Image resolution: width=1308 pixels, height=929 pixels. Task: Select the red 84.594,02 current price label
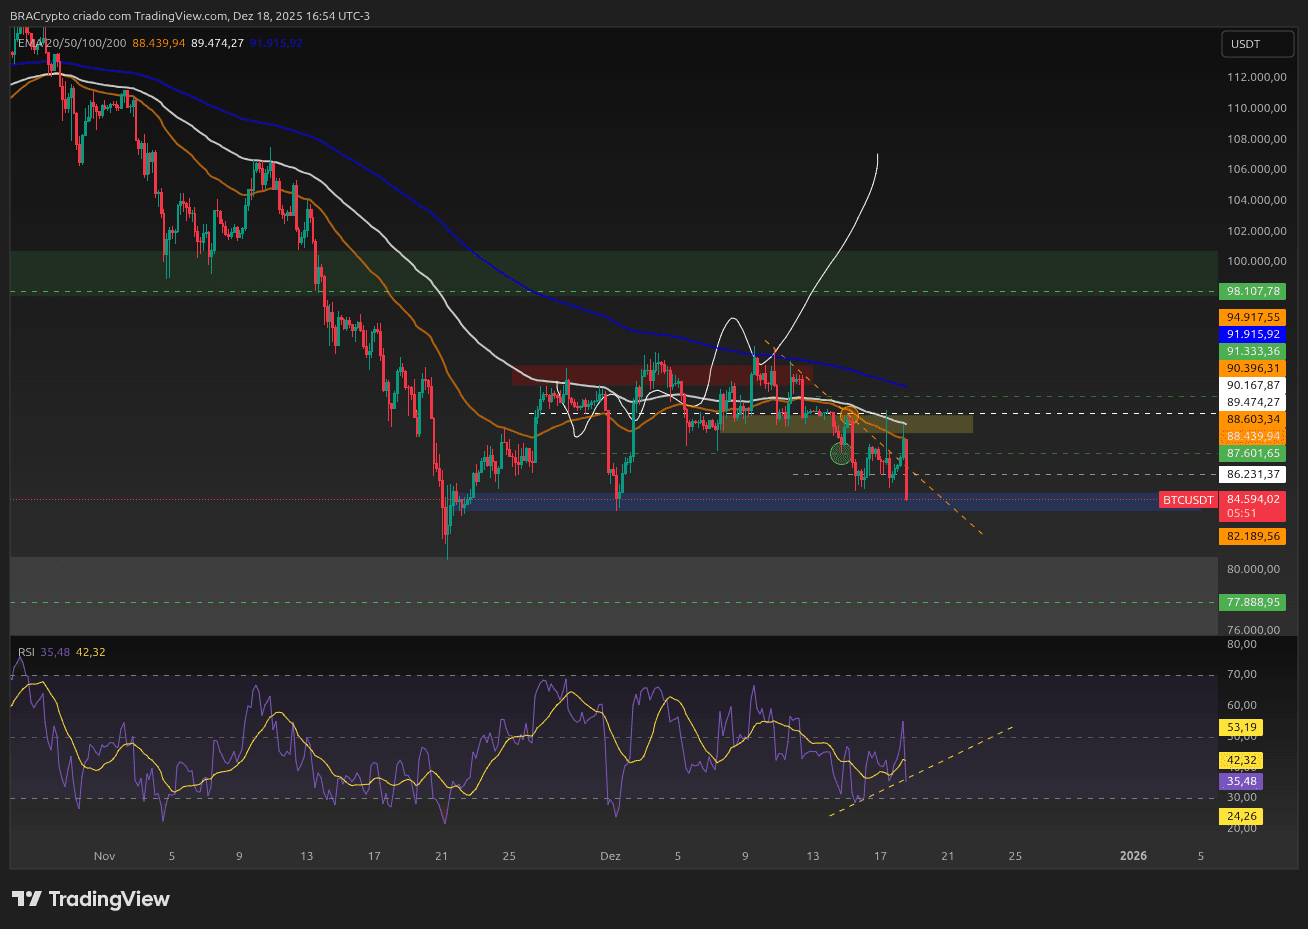pos(1253,499)
